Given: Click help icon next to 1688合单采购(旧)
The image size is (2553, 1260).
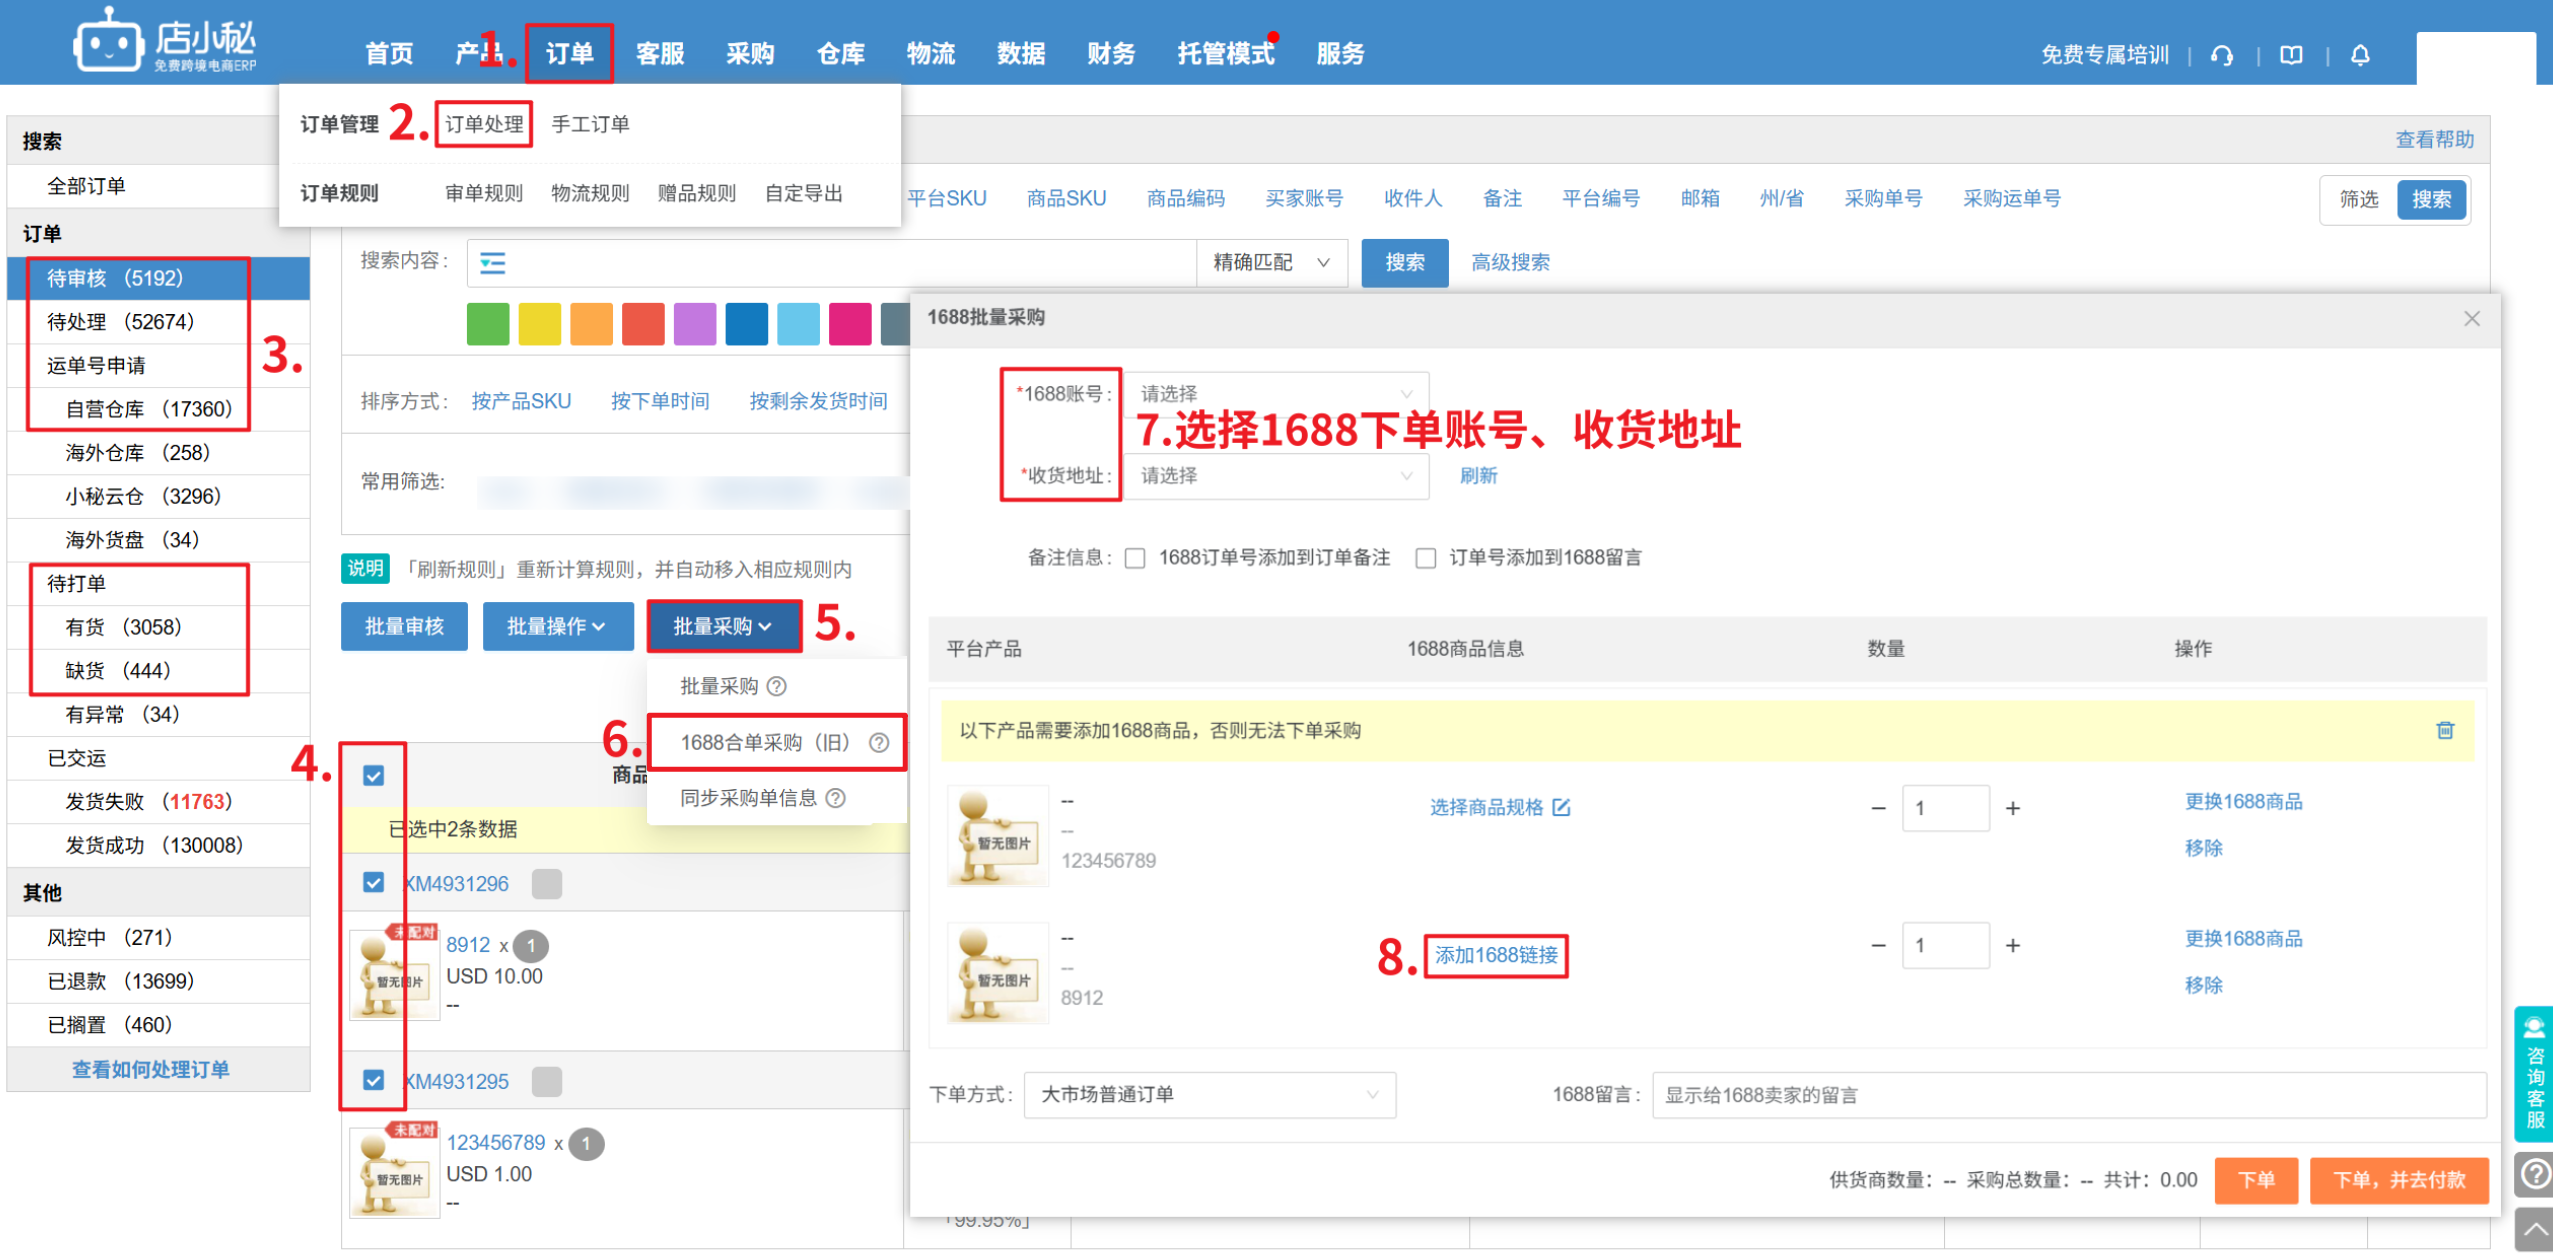Looking at the screenshot, I should point(879,742).
